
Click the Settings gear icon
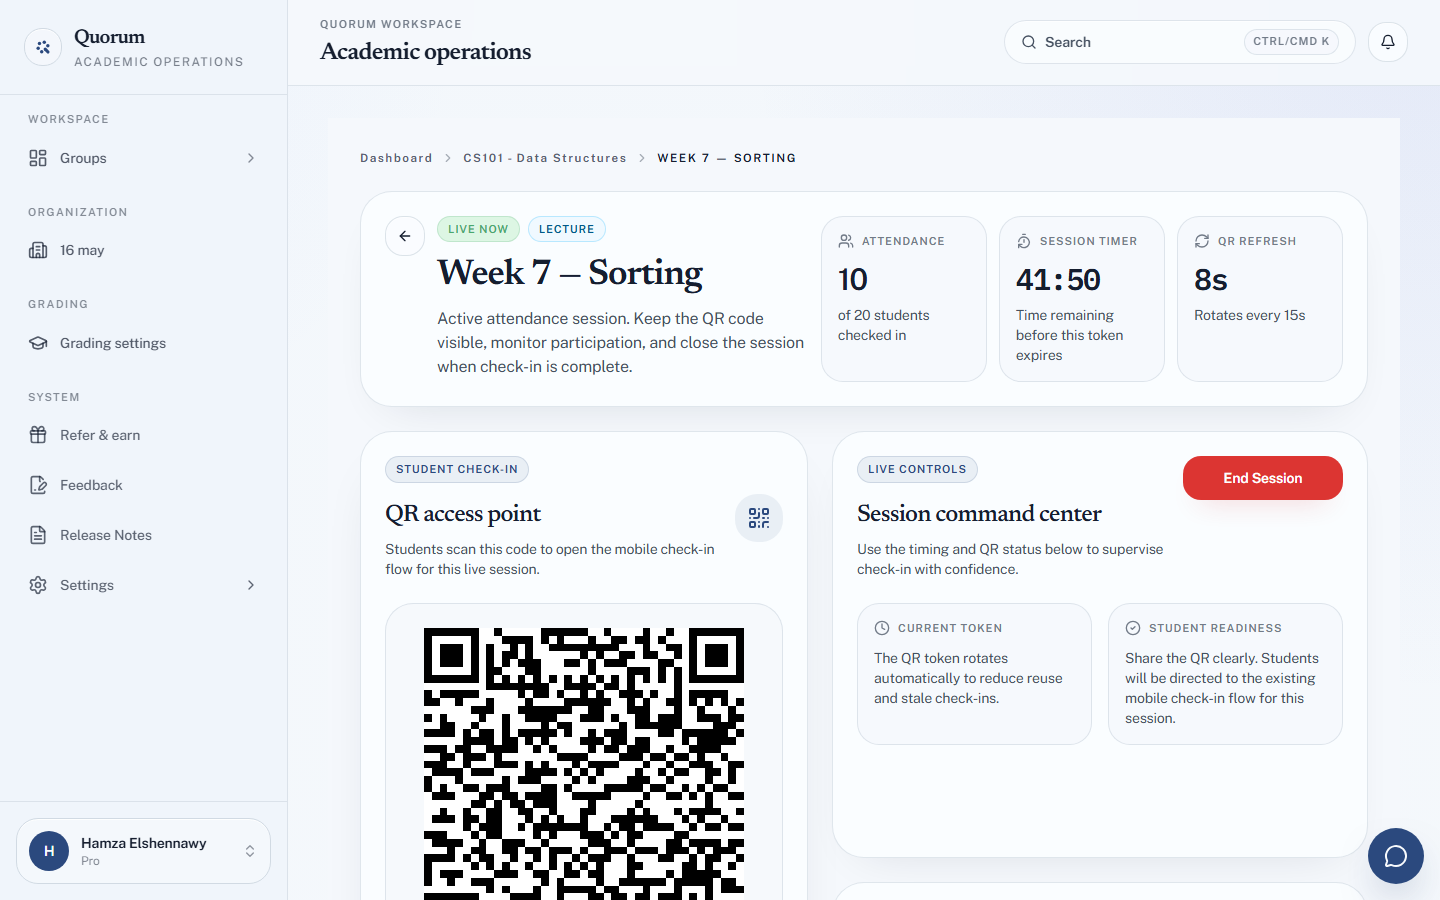tap(38, 585)
